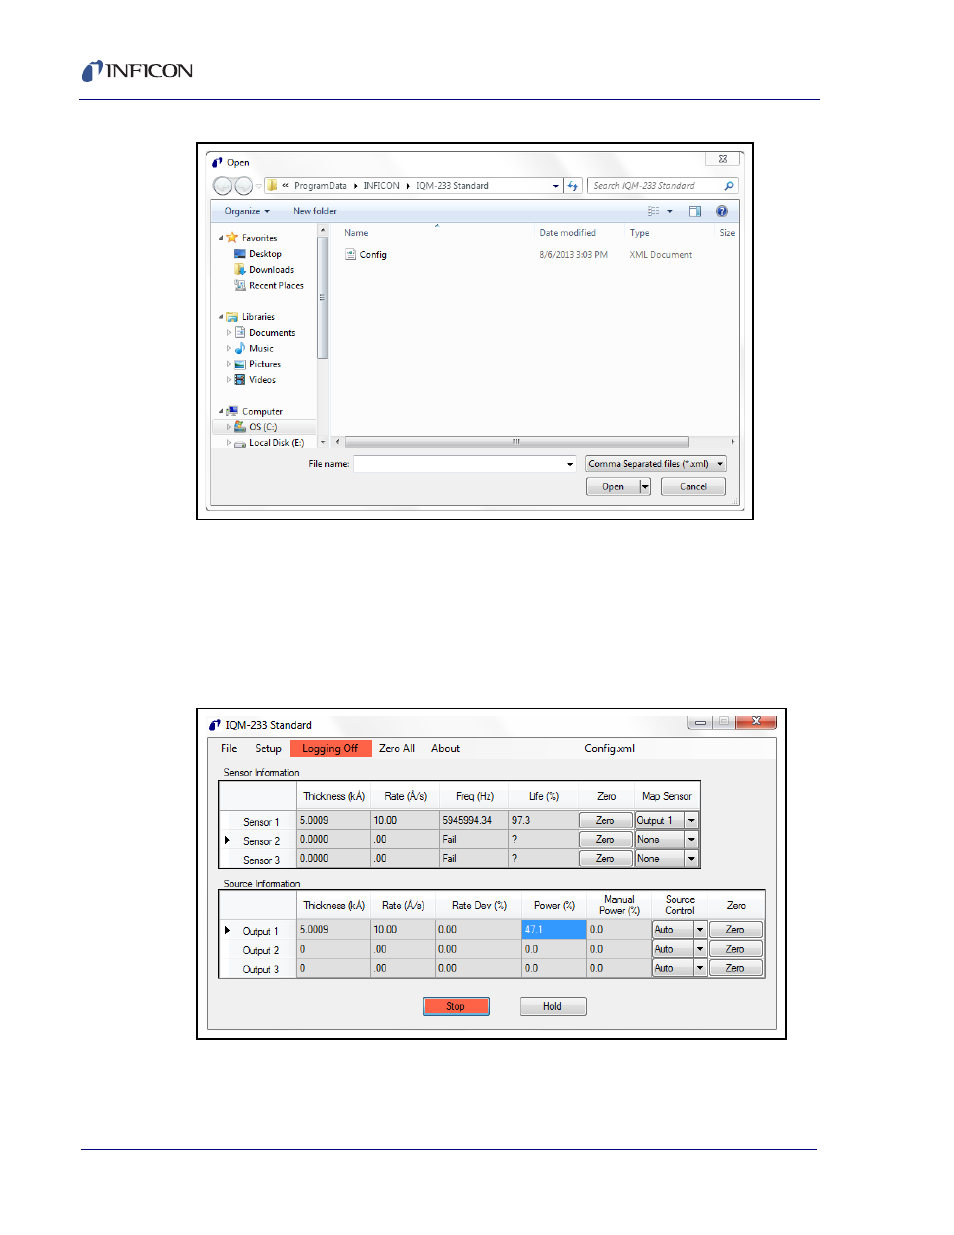Select Desktop in the Favorites list
954x1235 pixels.
coord(265,254)
